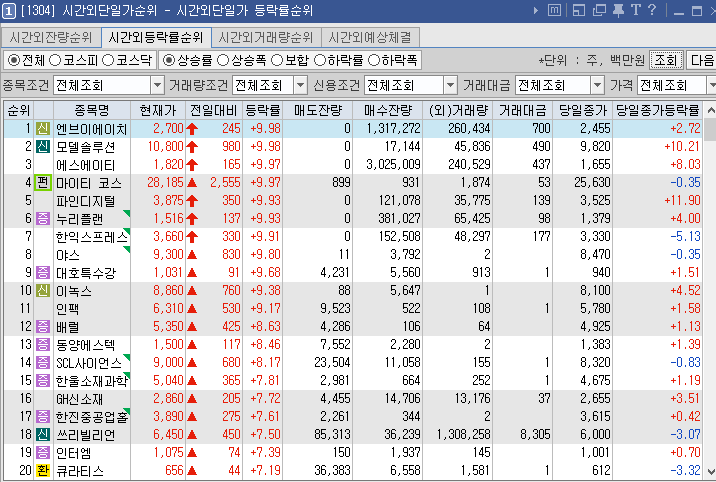
Task: Click the +11.90 closing rate cell
Action: (683, 201)
